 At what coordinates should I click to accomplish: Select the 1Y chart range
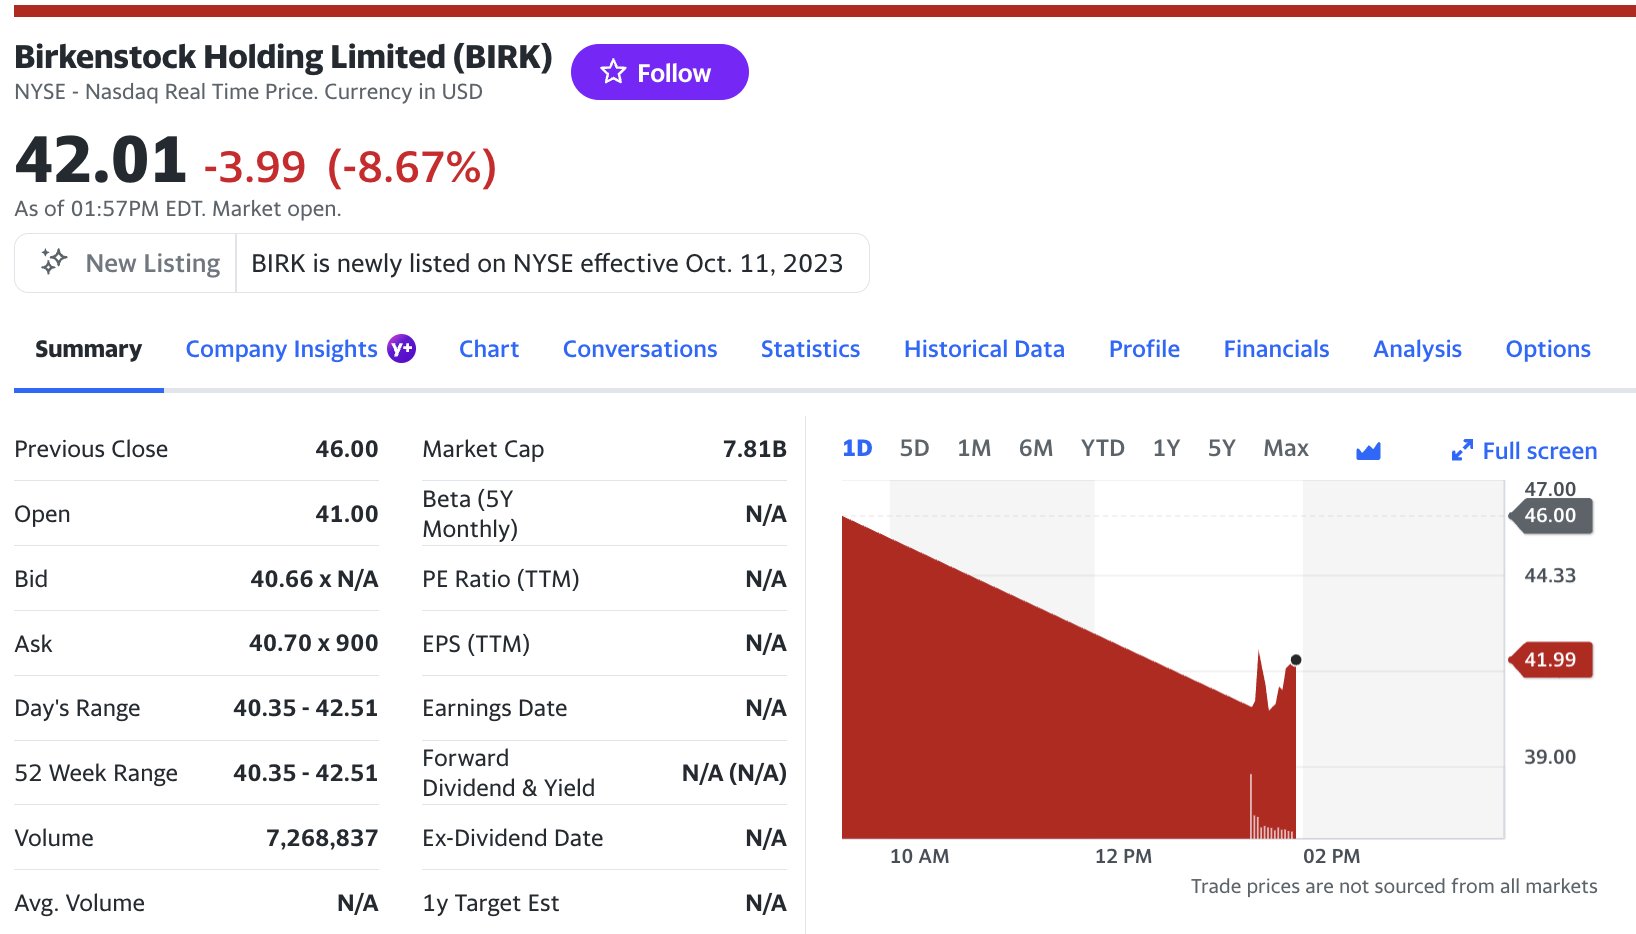point(1166,448)
